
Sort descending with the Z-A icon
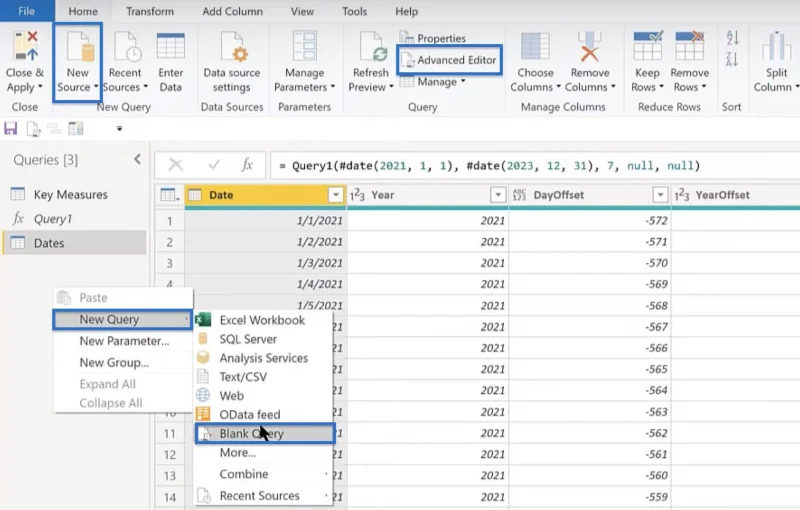click(732, 59)
